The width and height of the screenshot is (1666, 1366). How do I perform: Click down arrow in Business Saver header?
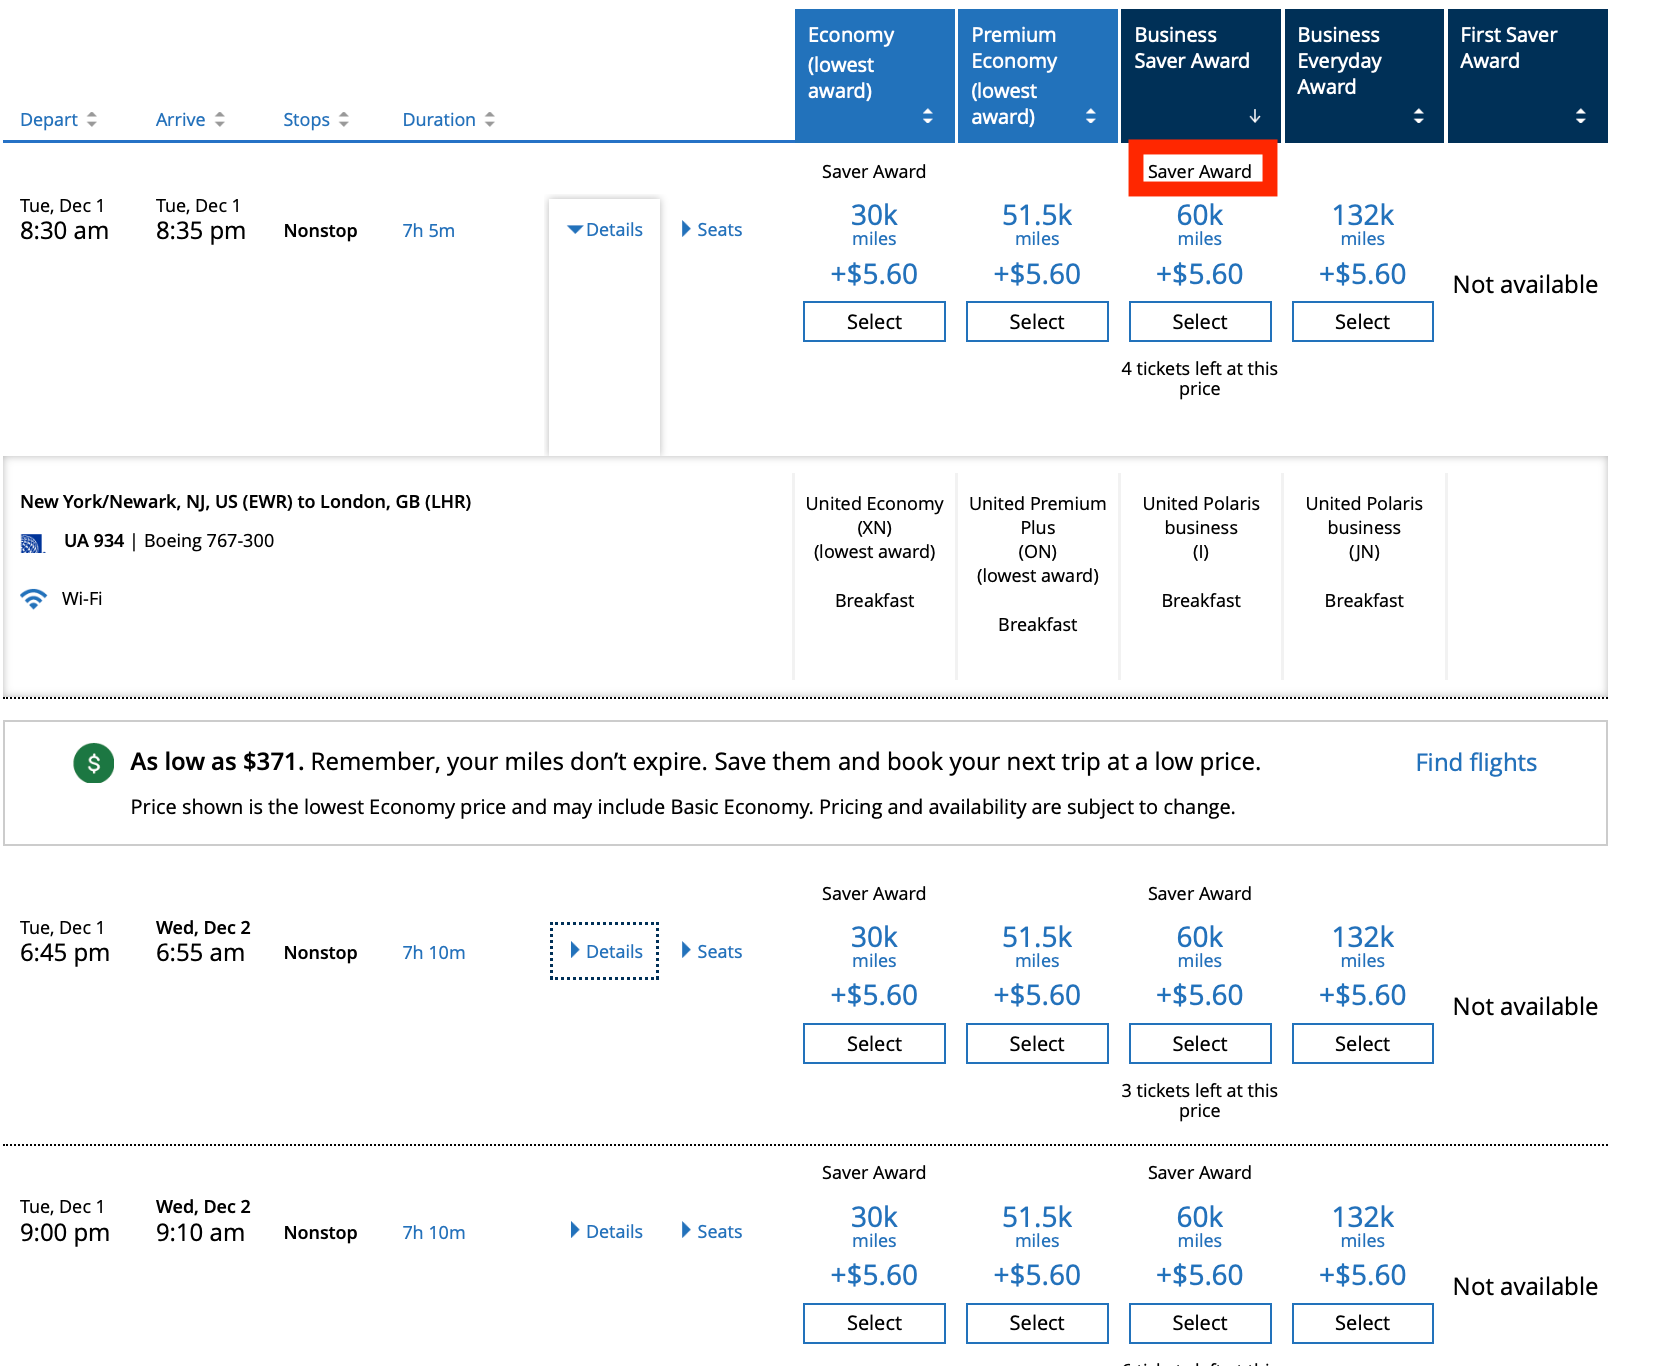[1255, 116]
